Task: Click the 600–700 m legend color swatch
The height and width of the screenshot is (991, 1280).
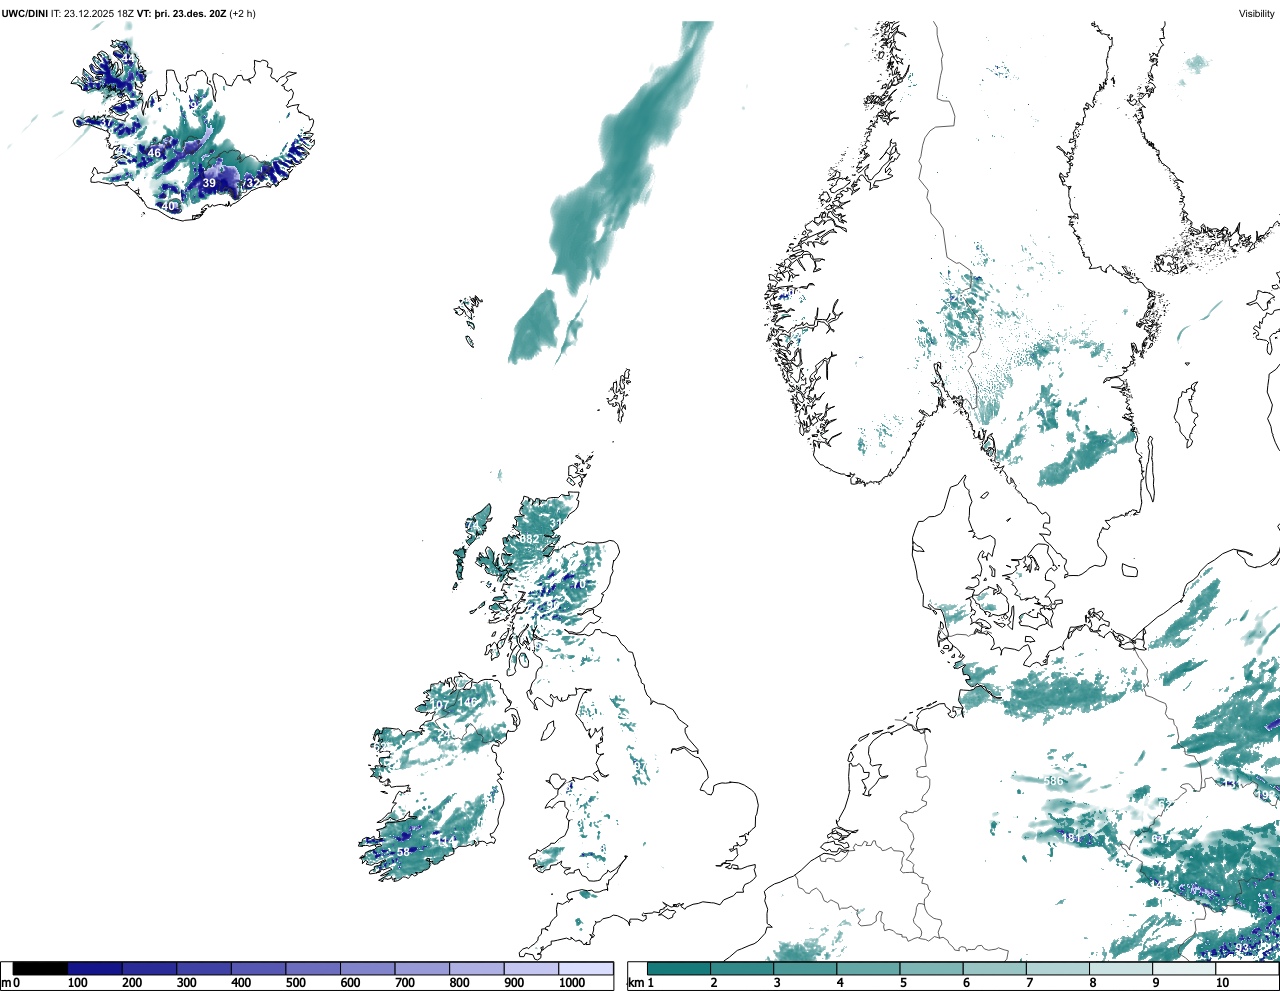Action: pos(367,968)
